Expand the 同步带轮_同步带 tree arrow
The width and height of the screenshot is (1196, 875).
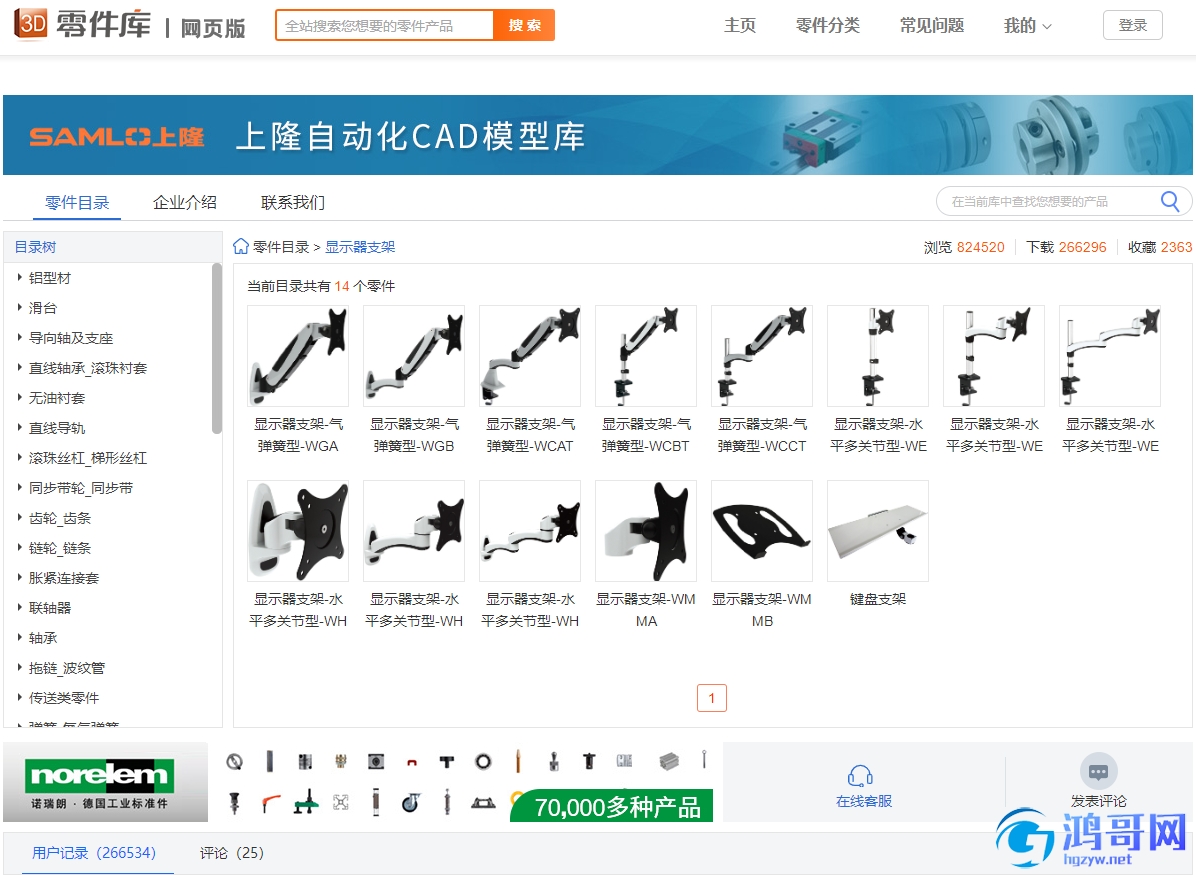tap(19, 487)
